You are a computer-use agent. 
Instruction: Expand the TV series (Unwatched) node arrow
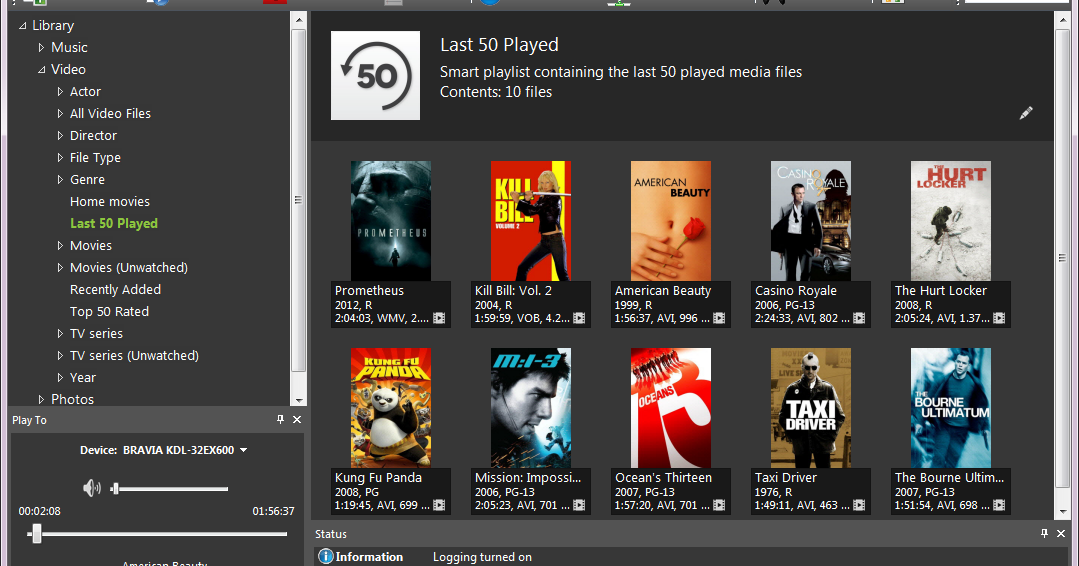coord(60,356)
